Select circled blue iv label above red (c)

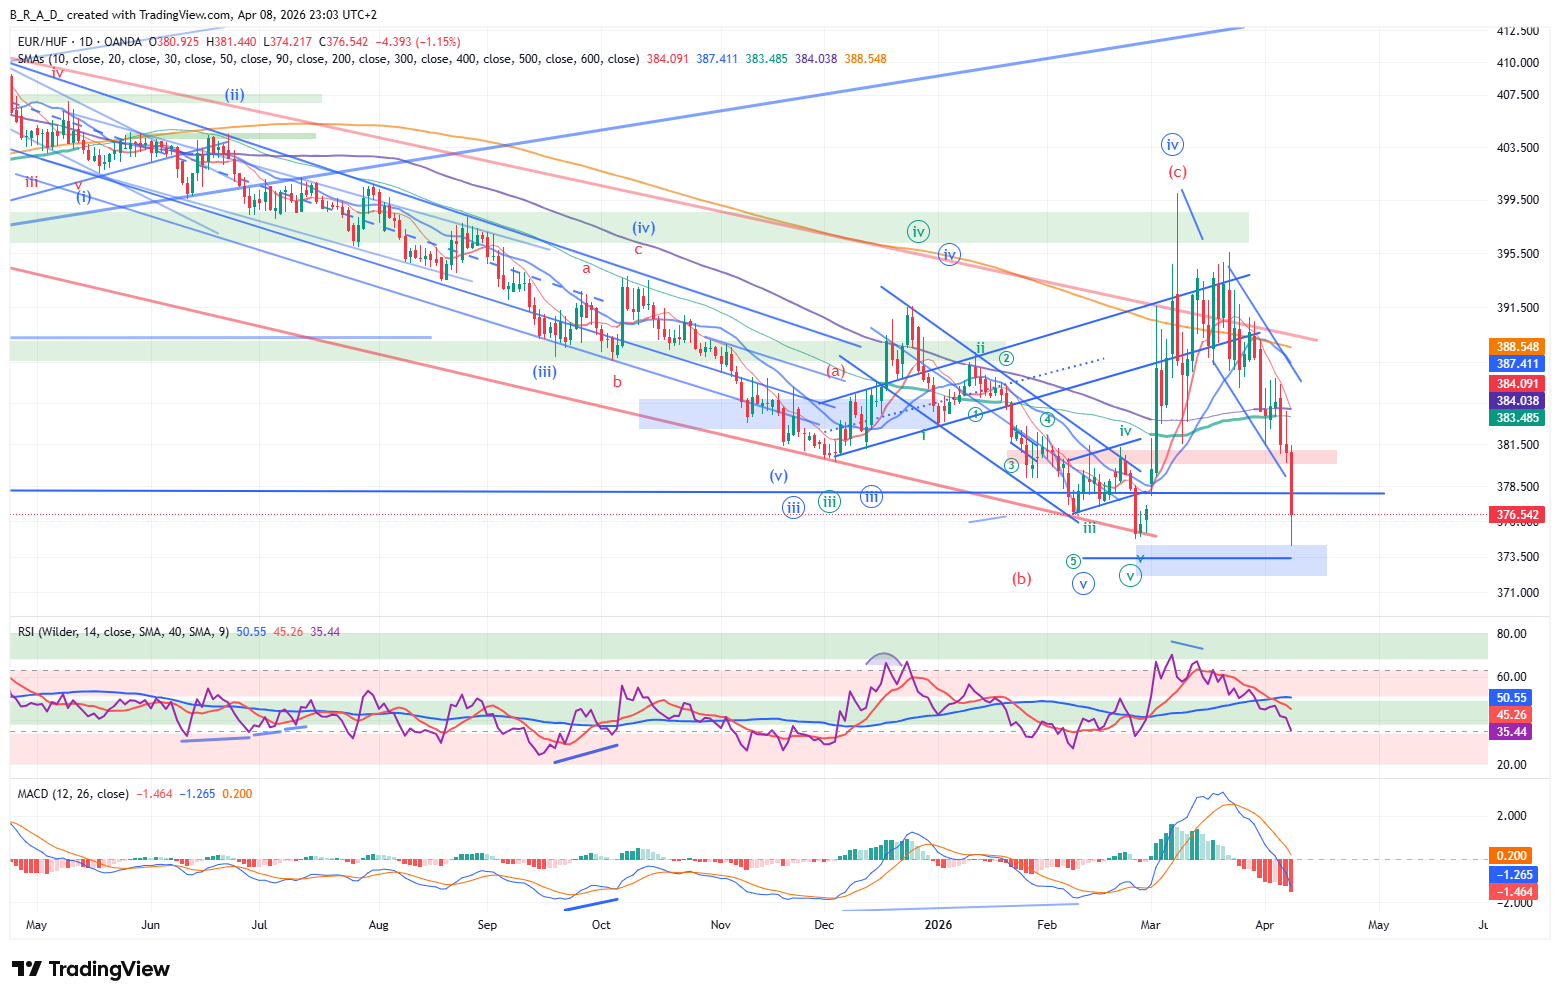click(x=1172, y=145)
